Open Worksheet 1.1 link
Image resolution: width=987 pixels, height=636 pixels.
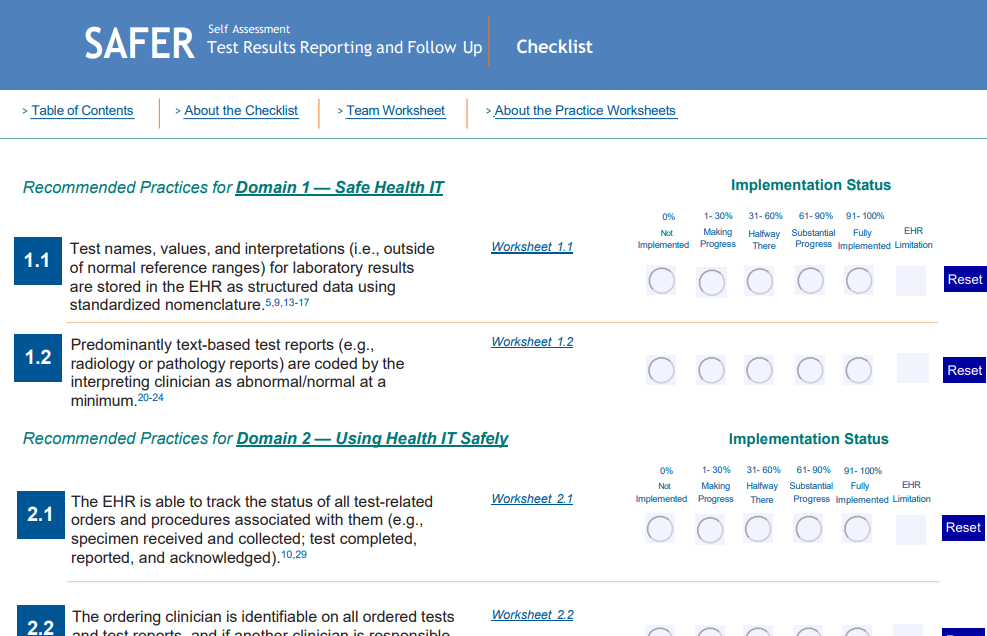click(x=532, y=247)
